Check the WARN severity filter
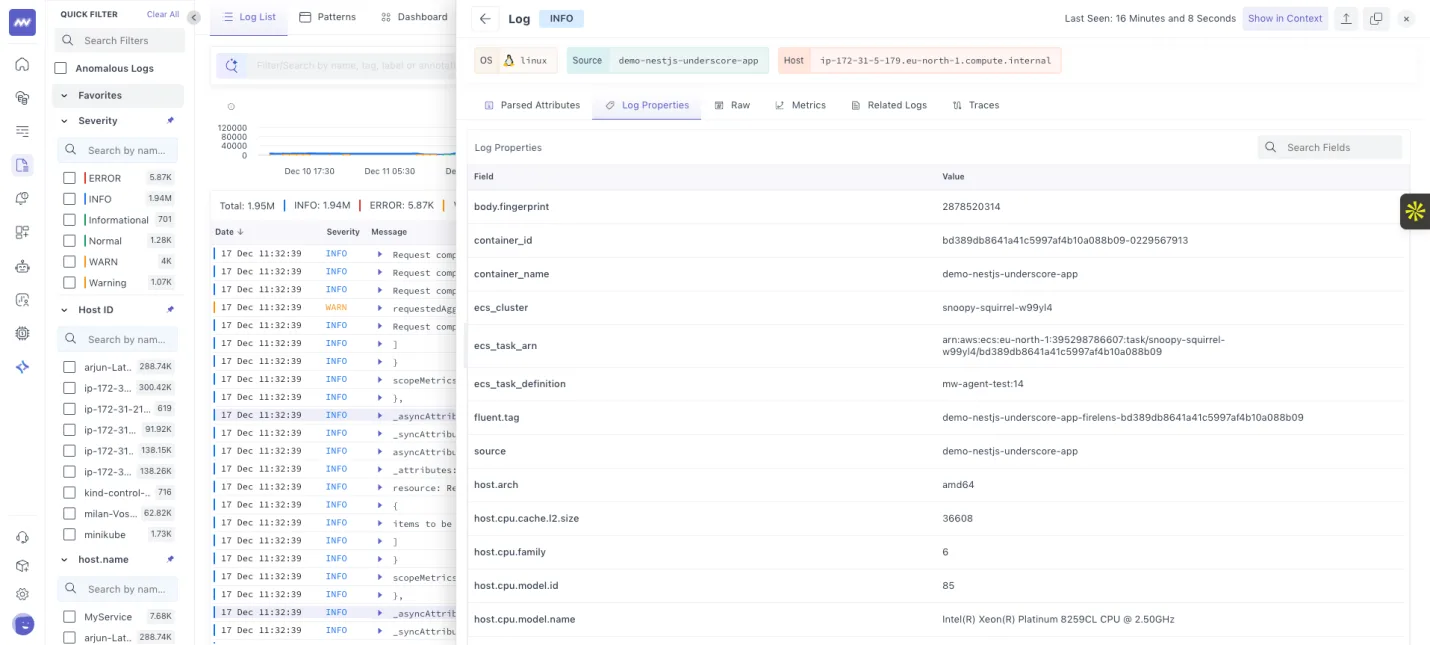 pos(69,262)
